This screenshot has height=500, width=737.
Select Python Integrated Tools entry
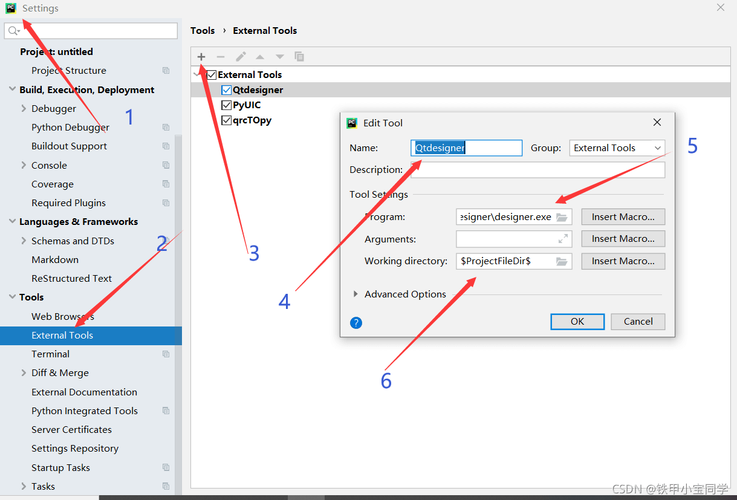pos(85,411)
